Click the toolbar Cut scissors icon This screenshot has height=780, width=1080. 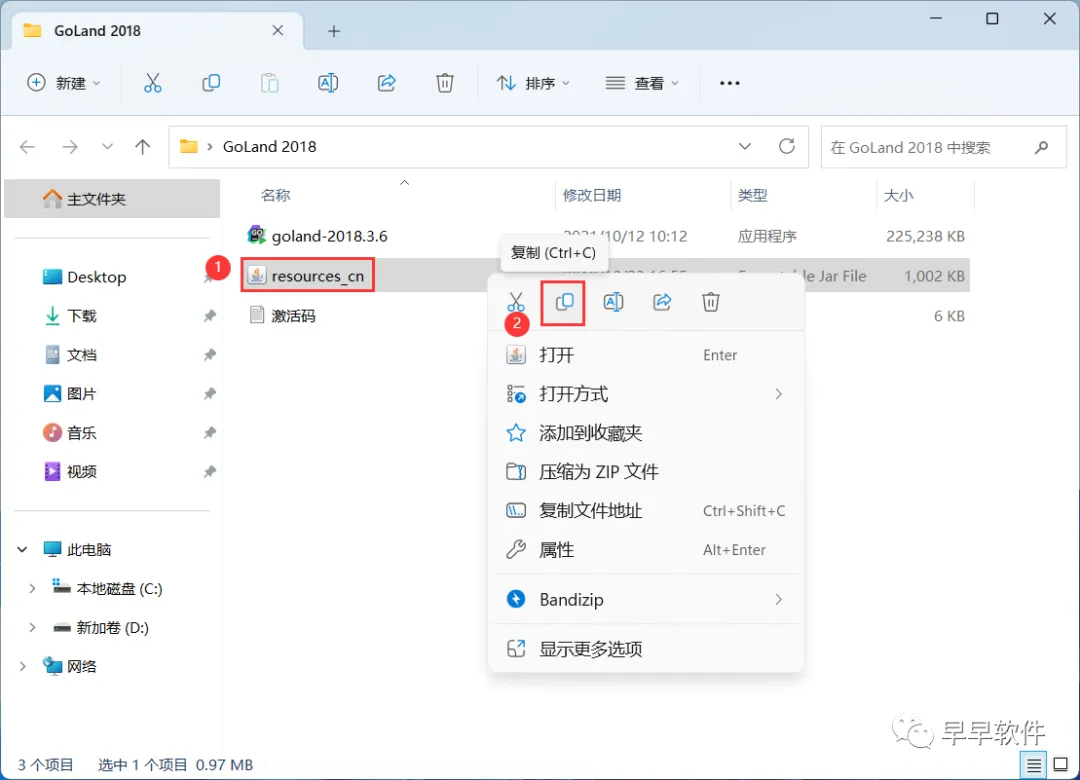click(x=152, y=83)
